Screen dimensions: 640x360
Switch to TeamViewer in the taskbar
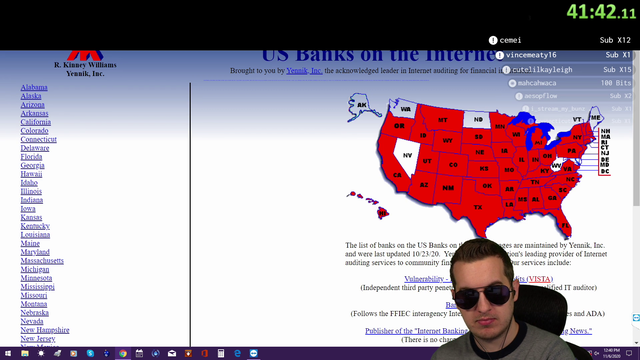click(x=253, y=353)
